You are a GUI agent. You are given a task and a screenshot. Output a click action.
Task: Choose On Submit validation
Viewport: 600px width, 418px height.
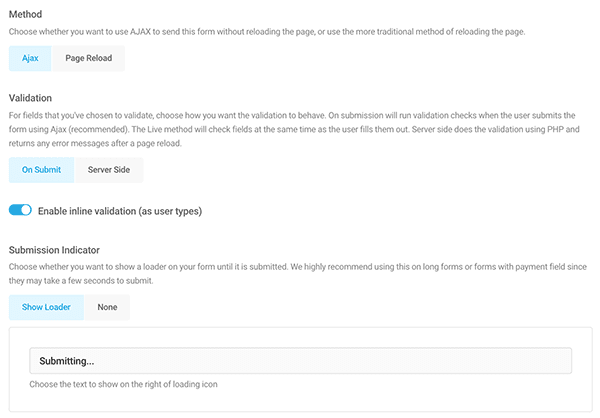point(41,170)
